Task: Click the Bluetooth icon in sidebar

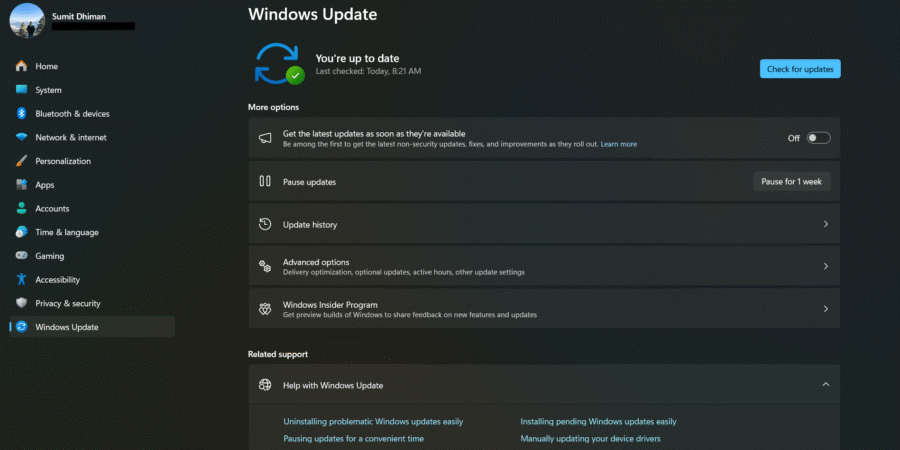Action: [x=21, y=114]
